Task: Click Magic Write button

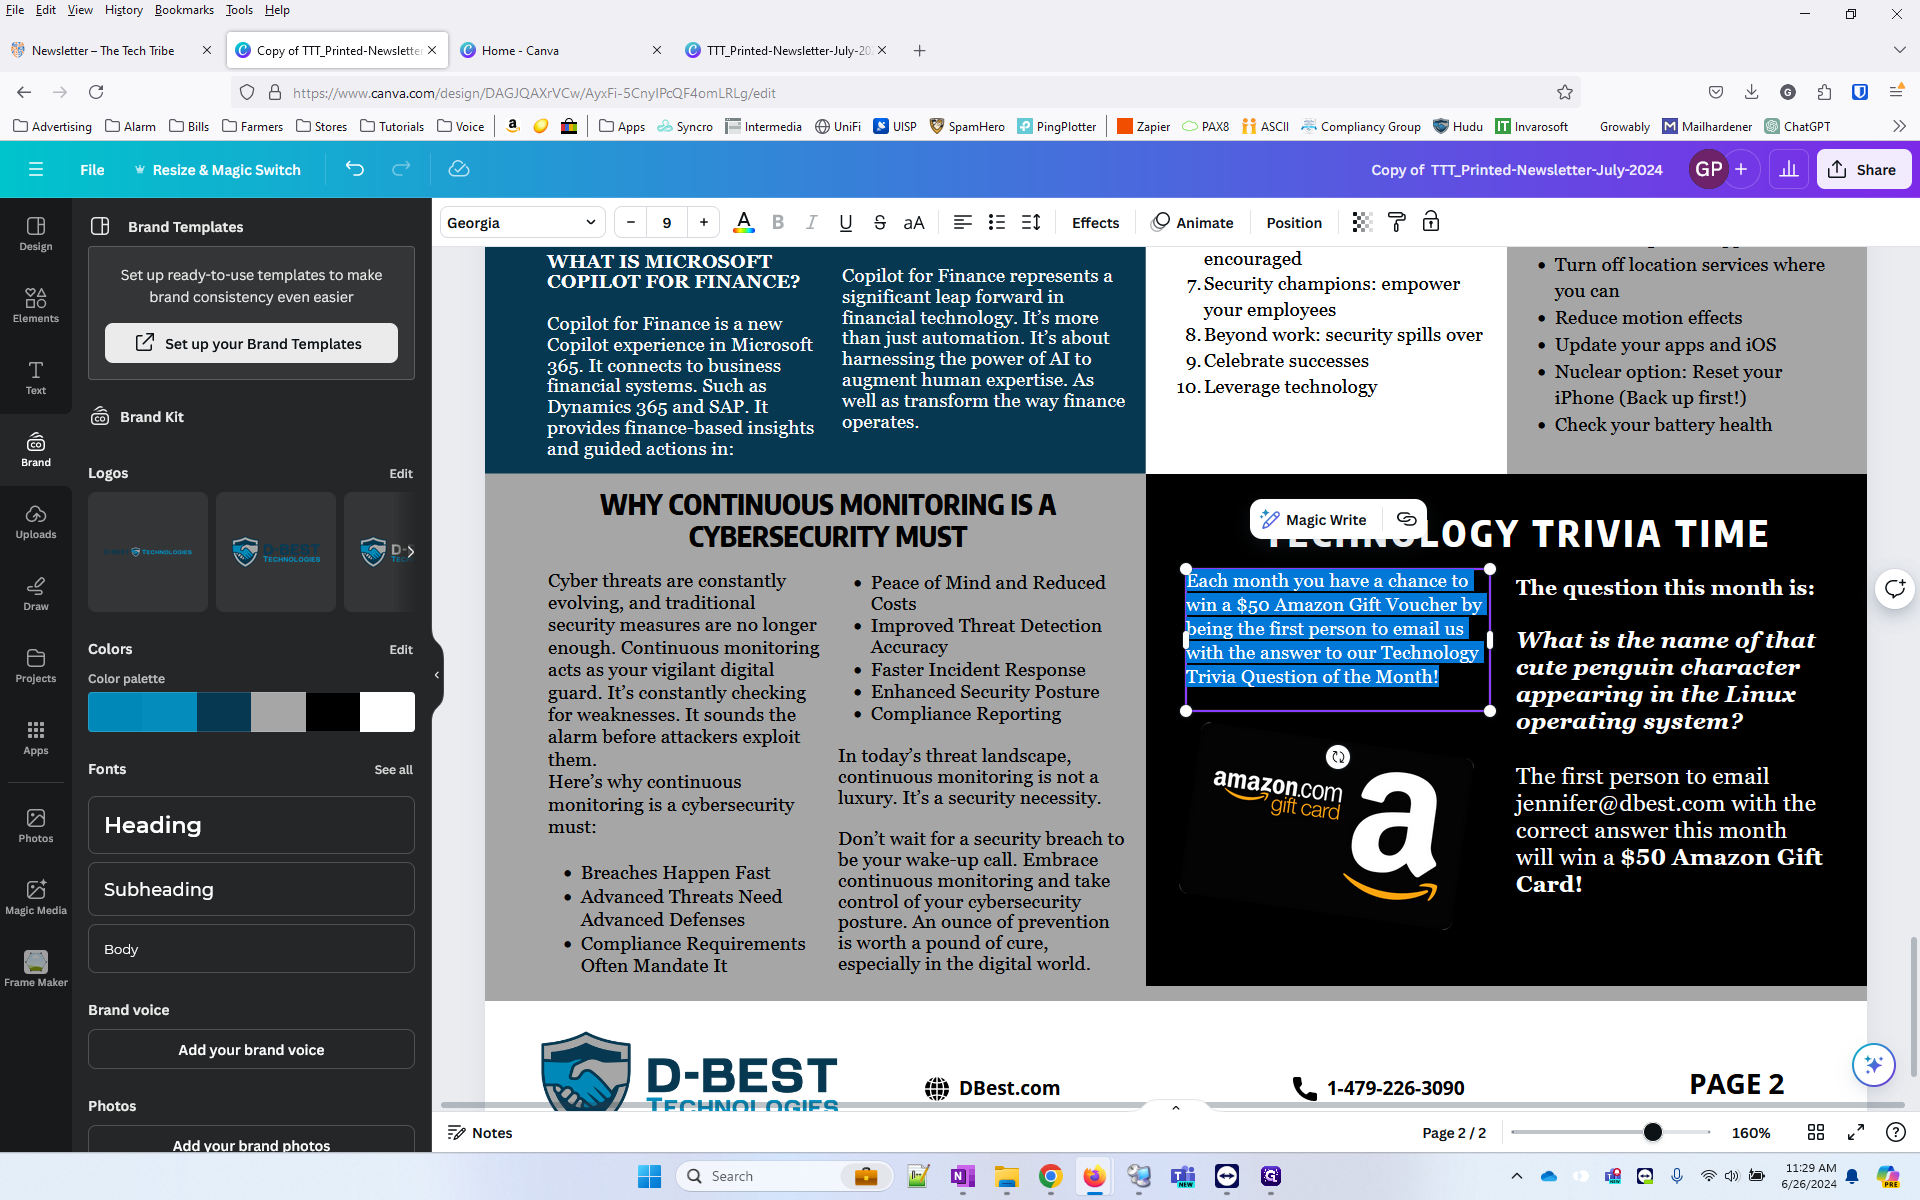Action: [1314, 519]
